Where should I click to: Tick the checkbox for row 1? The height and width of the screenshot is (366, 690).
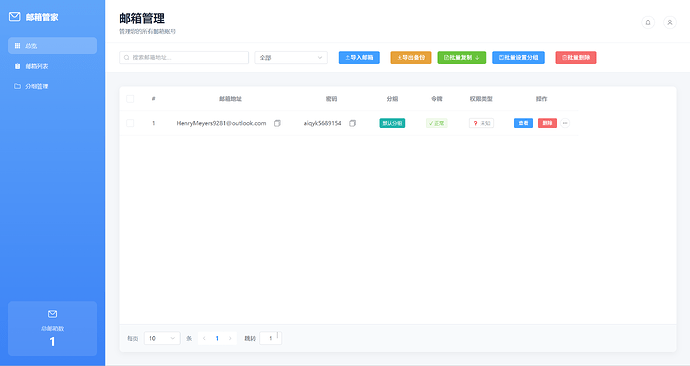[x=130, y=123]
